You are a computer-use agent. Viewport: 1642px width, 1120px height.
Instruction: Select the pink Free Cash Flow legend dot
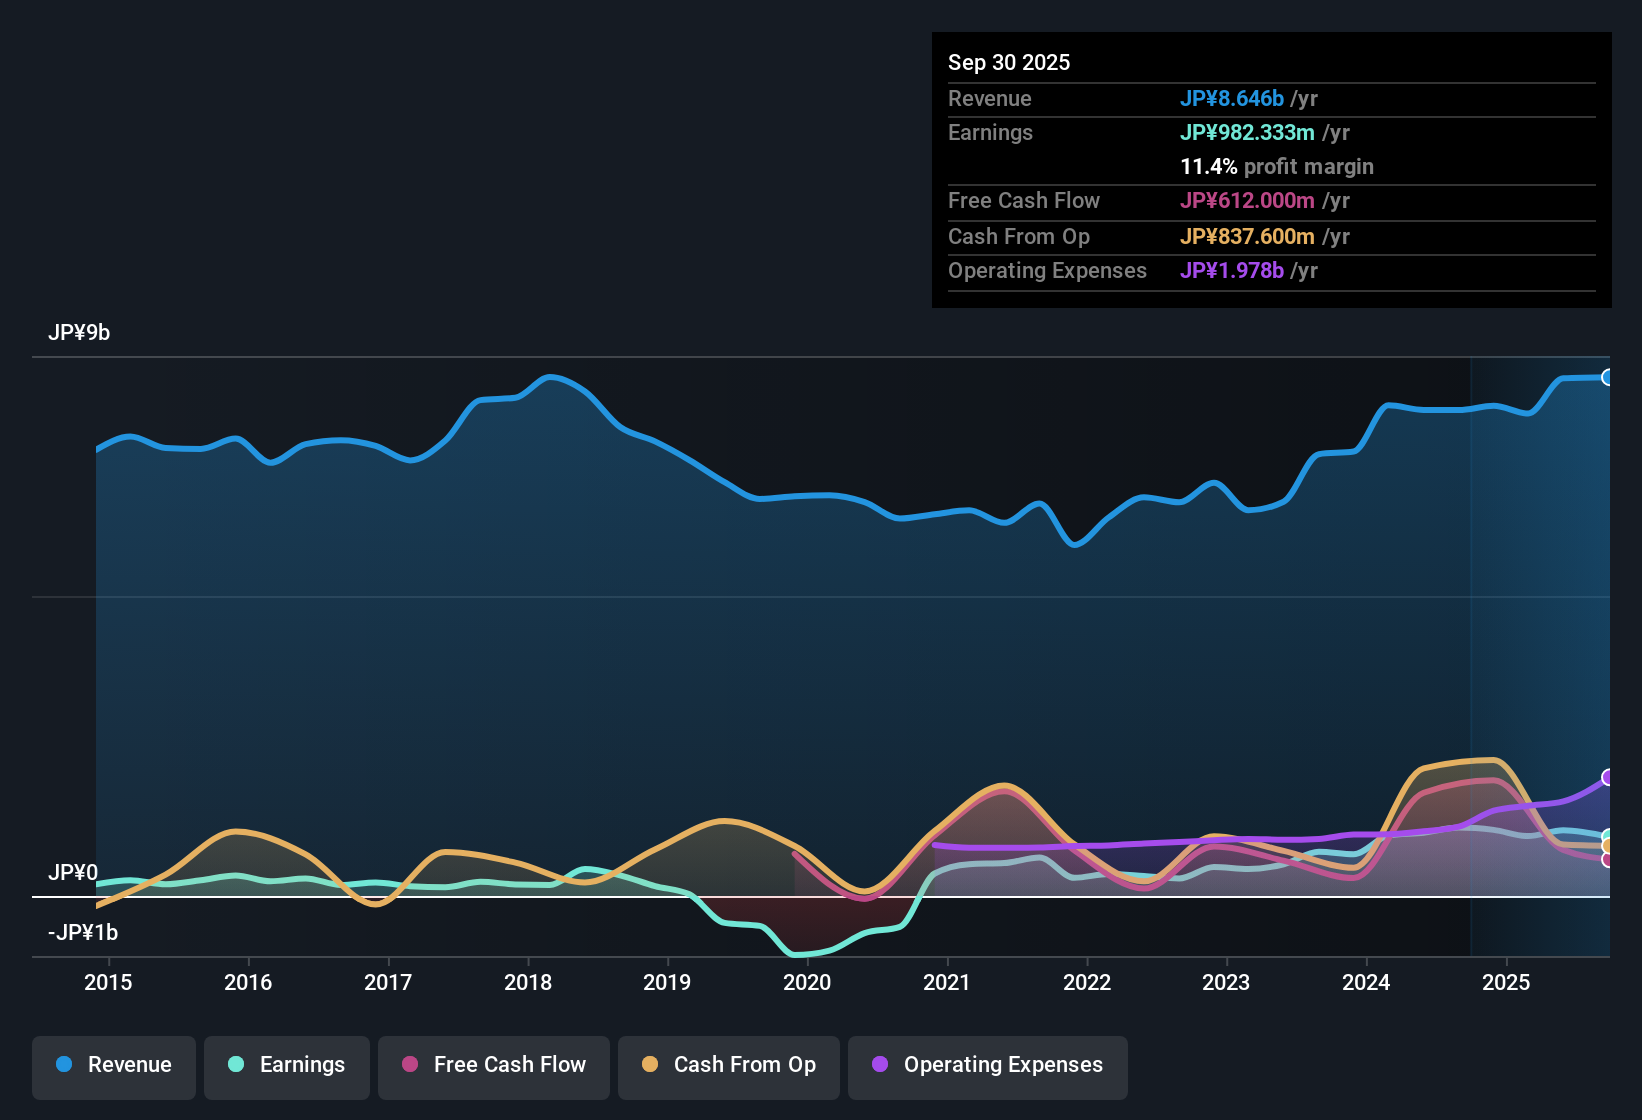click(x=408, y=1065)
